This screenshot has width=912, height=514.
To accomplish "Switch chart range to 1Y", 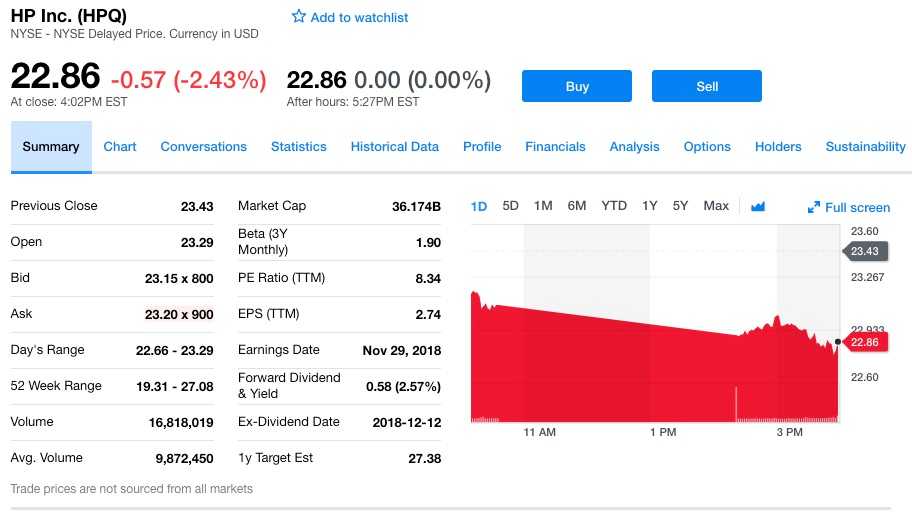I will [649, 206].
